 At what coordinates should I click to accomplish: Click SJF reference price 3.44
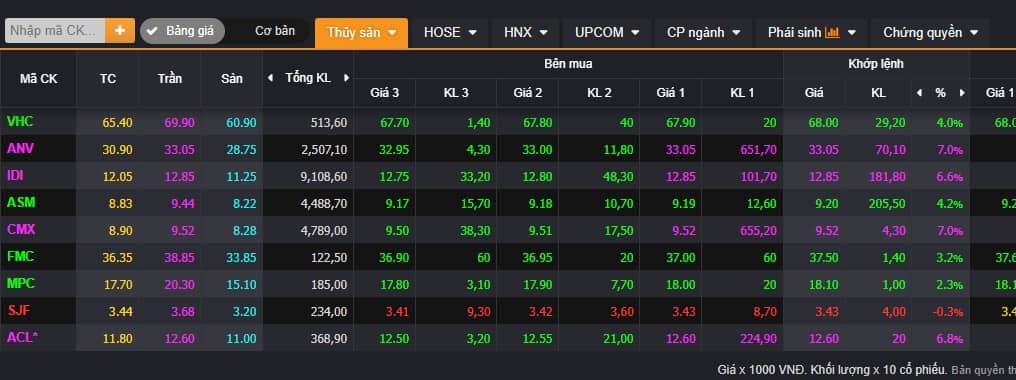pyautogui.click(x=121, y=312)
